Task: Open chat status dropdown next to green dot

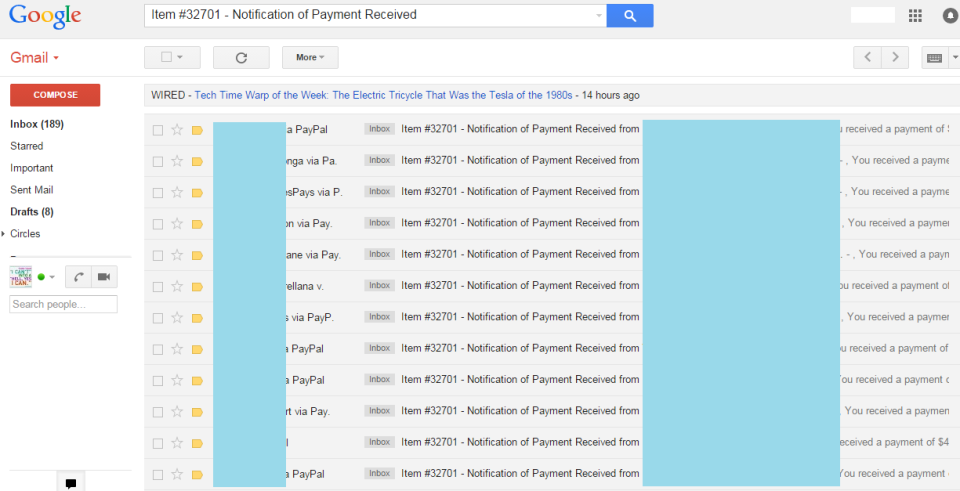Action: tap(52, 277)
